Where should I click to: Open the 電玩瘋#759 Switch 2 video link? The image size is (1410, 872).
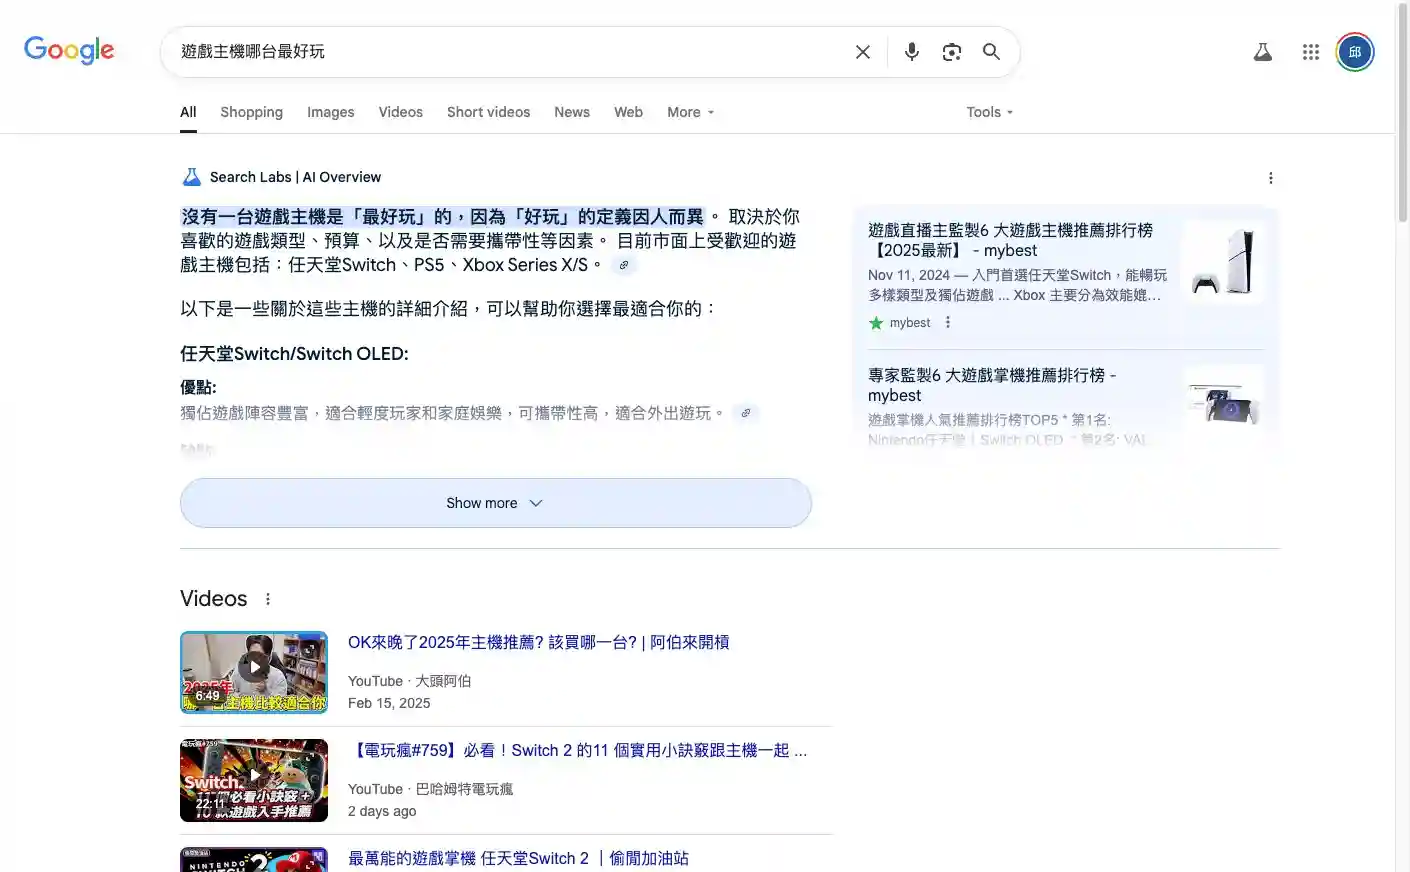click(x=577, y=750)
